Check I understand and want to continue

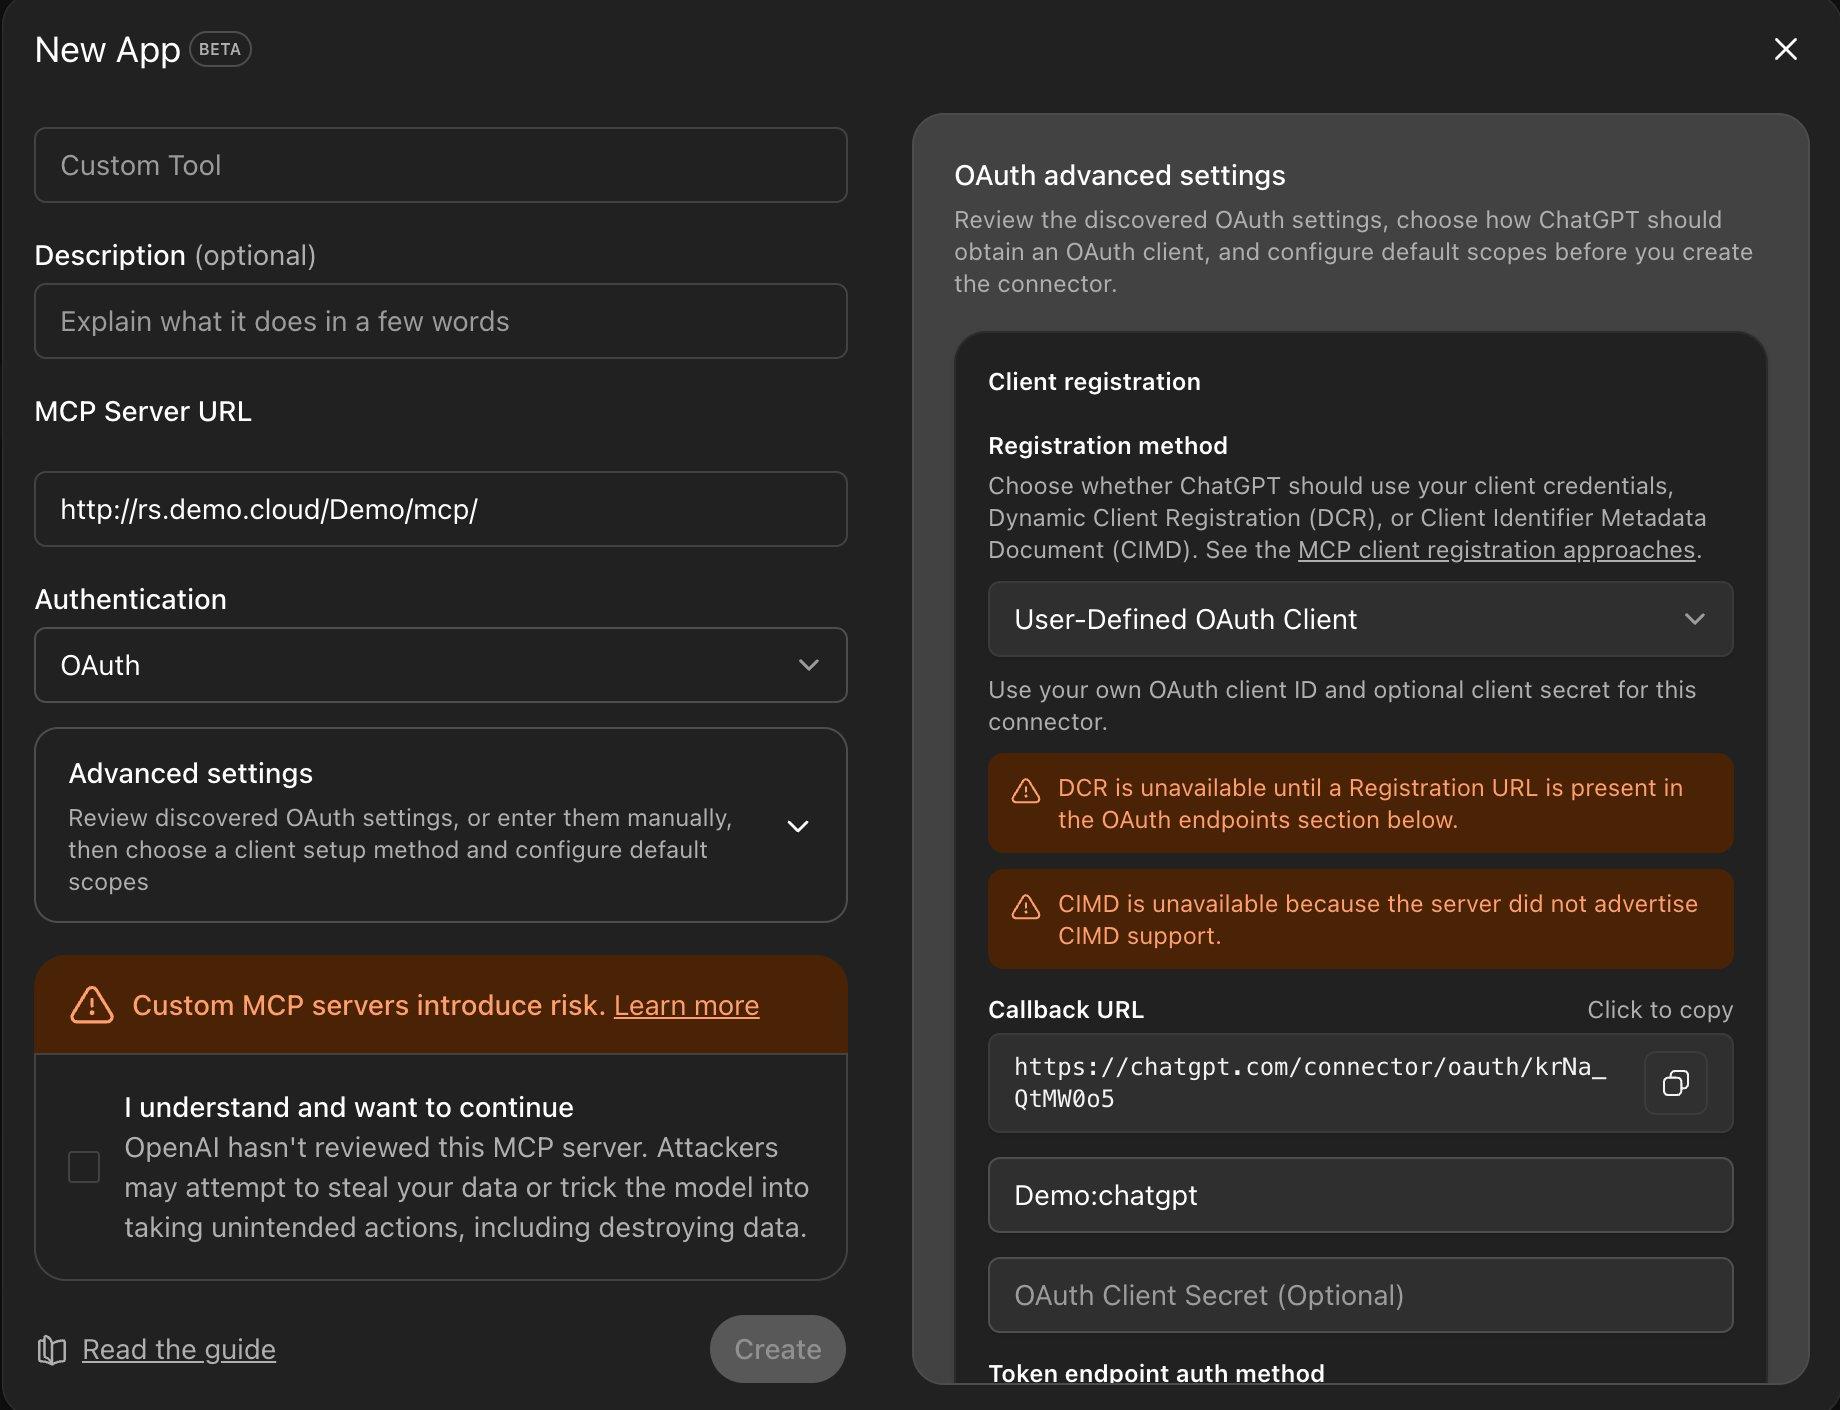point(84,1167)
